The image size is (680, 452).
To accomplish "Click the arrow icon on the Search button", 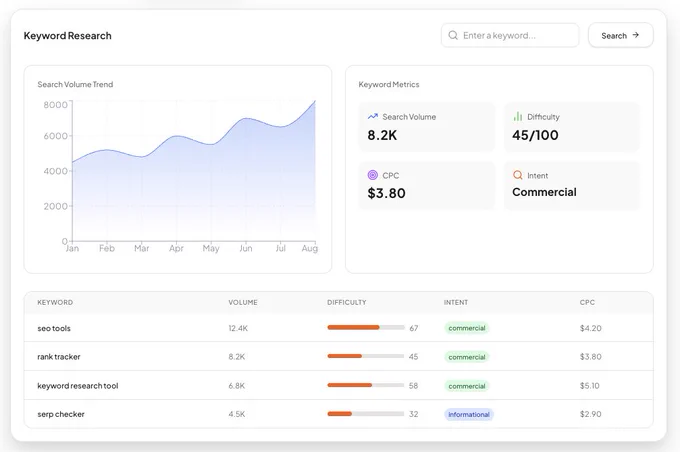I will pyautogui.click(x=636, y=35).
